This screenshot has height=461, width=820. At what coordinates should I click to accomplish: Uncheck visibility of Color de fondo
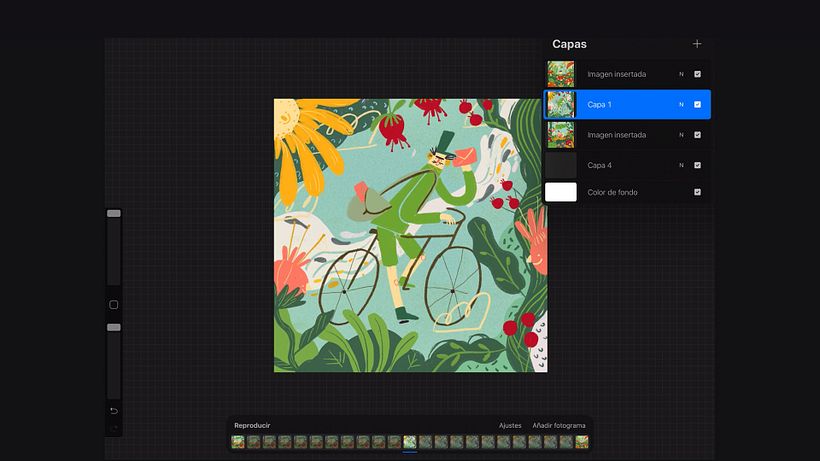coord(697,192)
